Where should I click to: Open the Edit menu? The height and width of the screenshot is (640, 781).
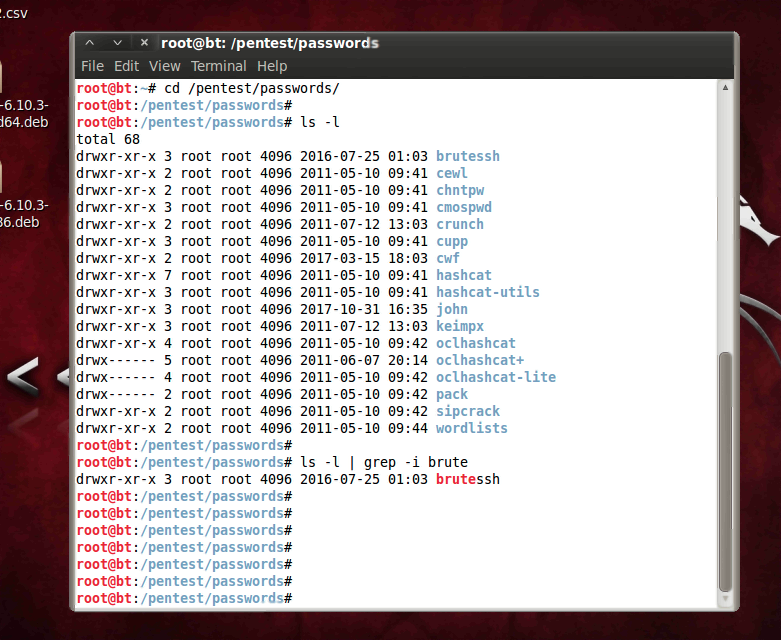tap(126, 66)
